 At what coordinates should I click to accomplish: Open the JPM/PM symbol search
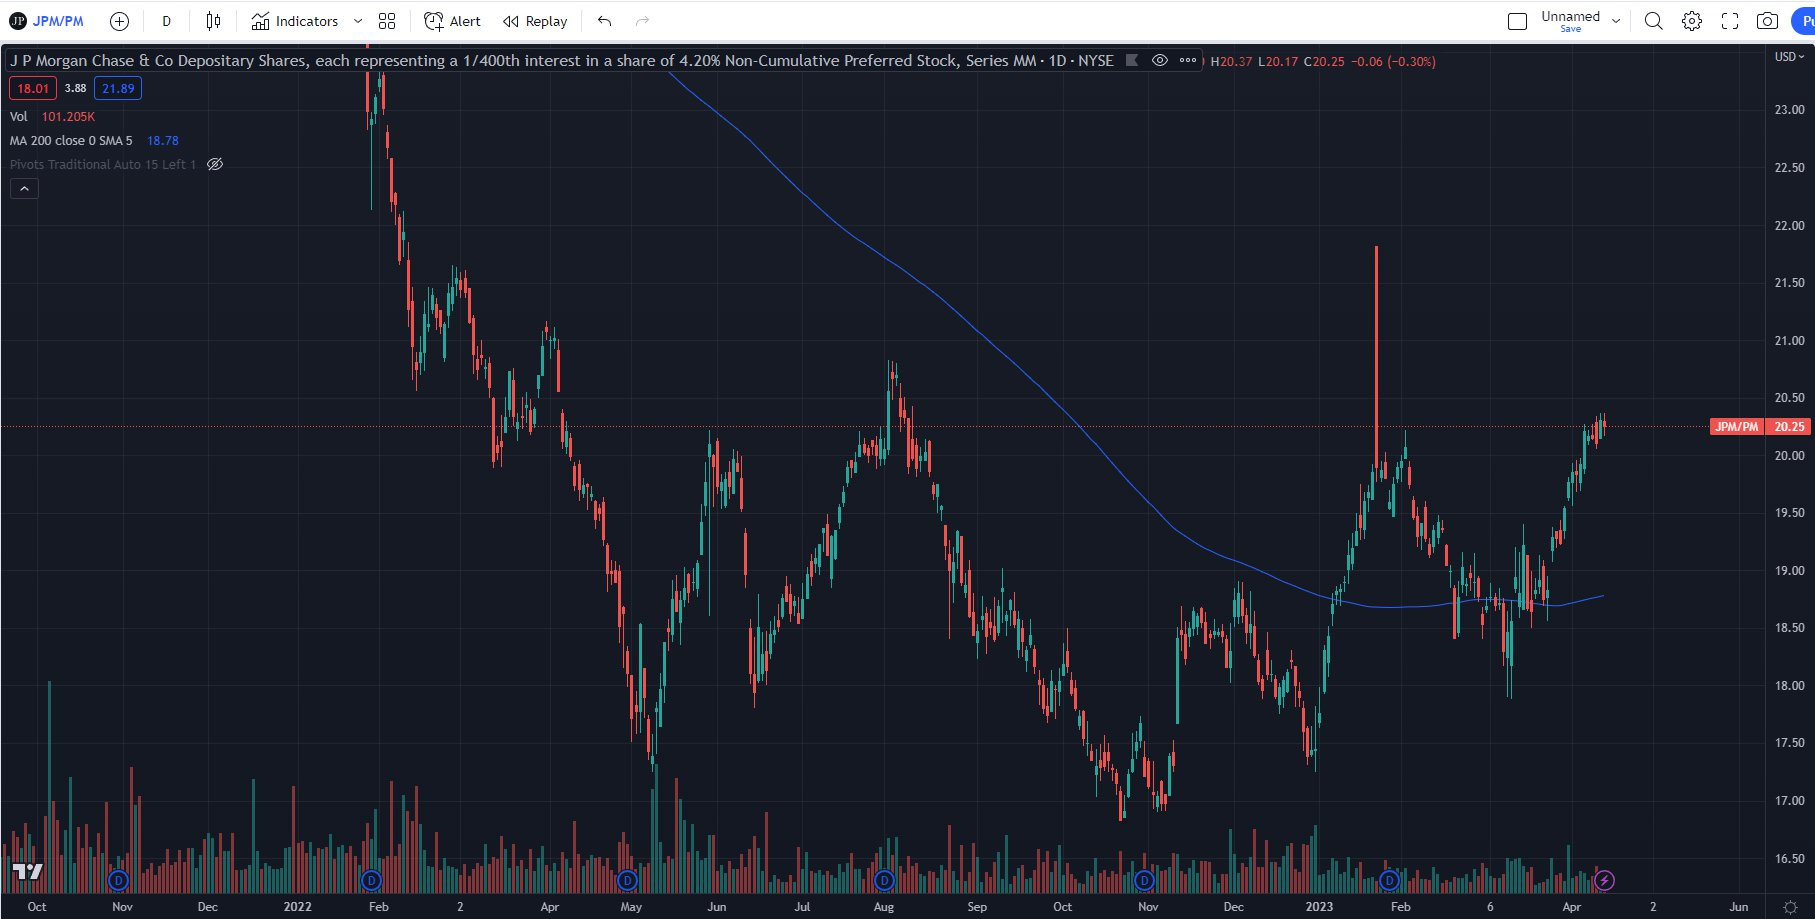(x=47, y=21)
